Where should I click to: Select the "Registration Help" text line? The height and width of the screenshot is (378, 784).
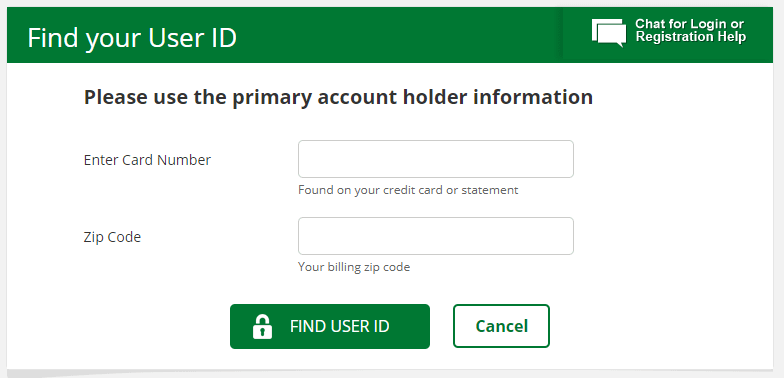pyautogui.click(x=690, y=37)
